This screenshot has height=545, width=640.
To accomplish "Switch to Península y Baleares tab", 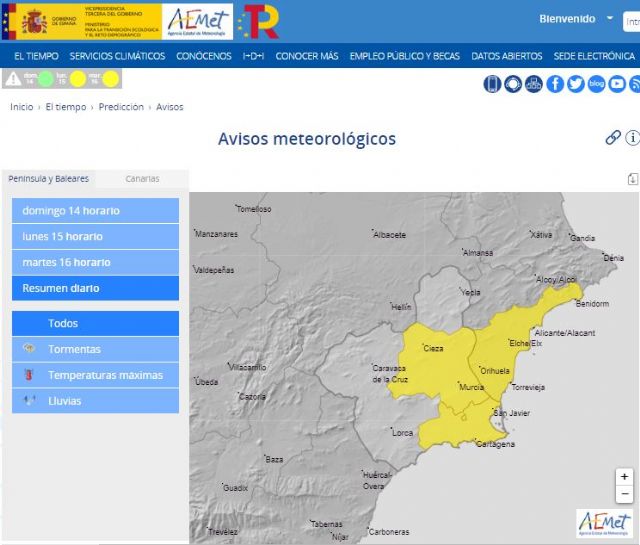I will click(x=49, y=179).
